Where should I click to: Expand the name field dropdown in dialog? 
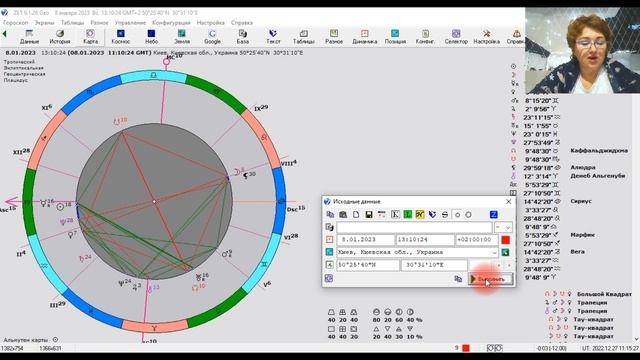click(508, 227)
